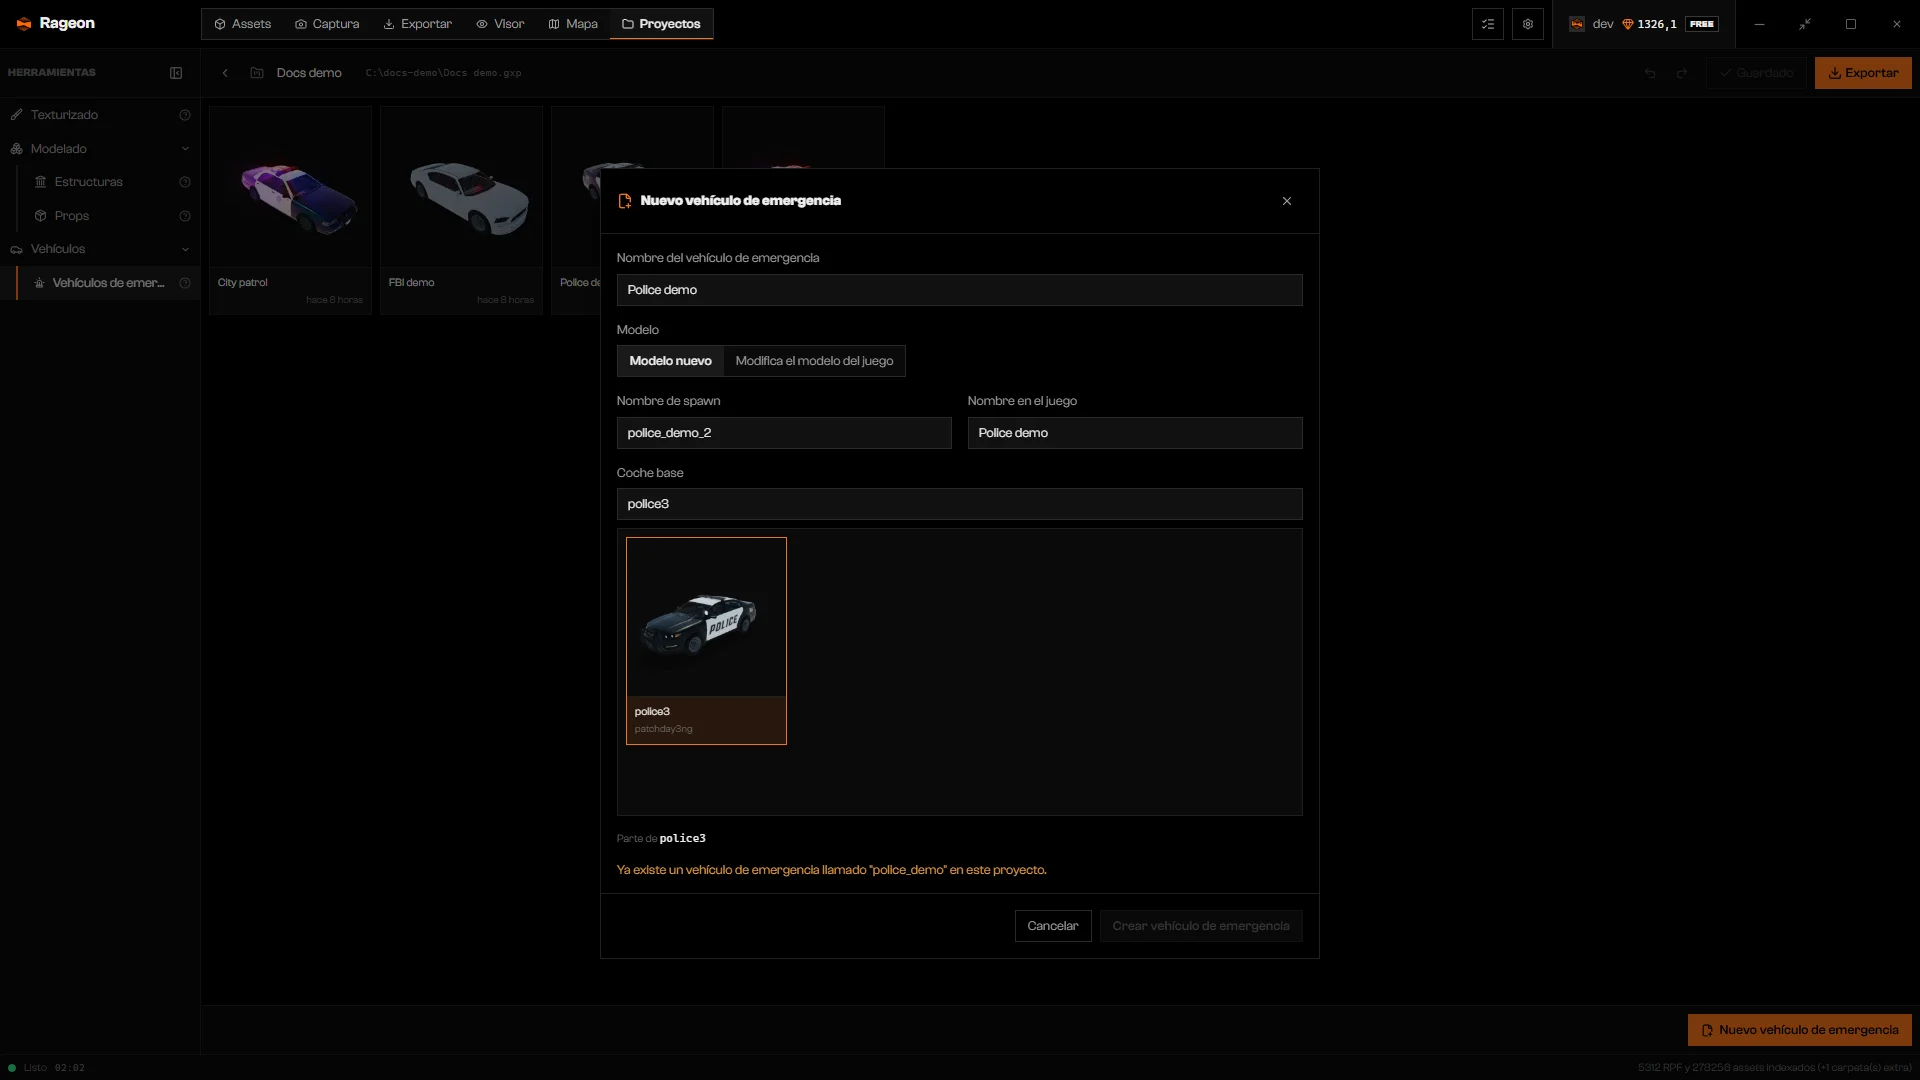Screen dimensions: 1920x1080
Task: Open the Captura tab
Action: point(327,24)
